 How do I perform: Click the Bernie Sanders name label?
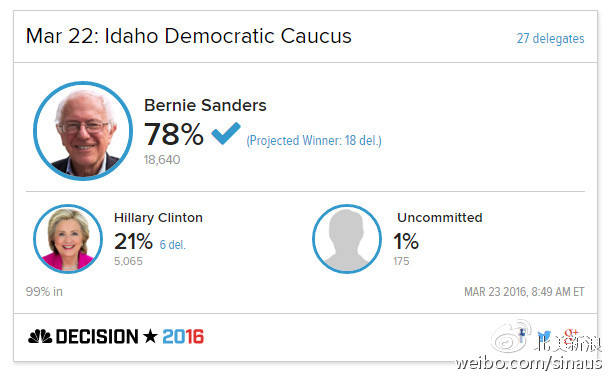(205, 105)
